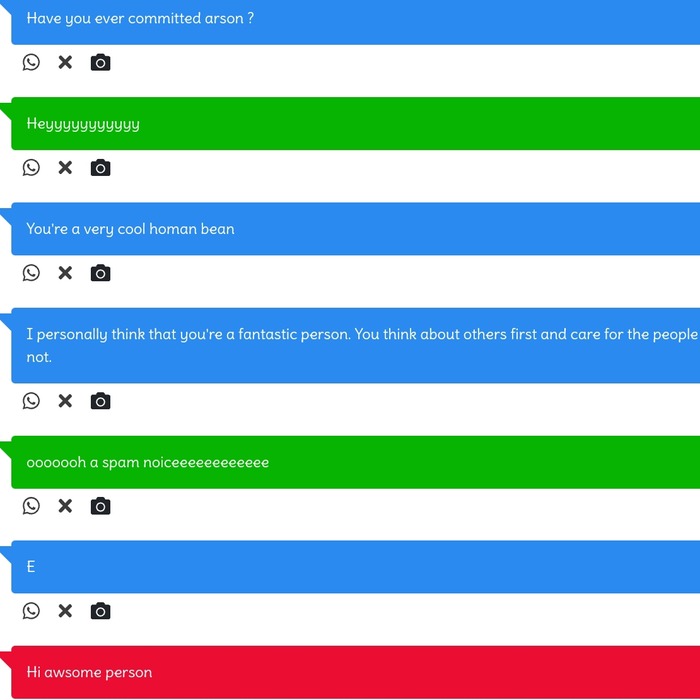Screen dimensions: 700x700
Task: Delete the 'Have you ever committed arson' message
Action: 65,62
